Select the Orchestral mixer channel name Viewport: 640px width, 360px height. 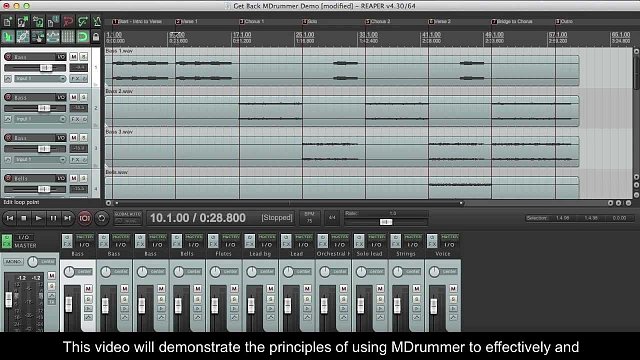tap(333, 254)
